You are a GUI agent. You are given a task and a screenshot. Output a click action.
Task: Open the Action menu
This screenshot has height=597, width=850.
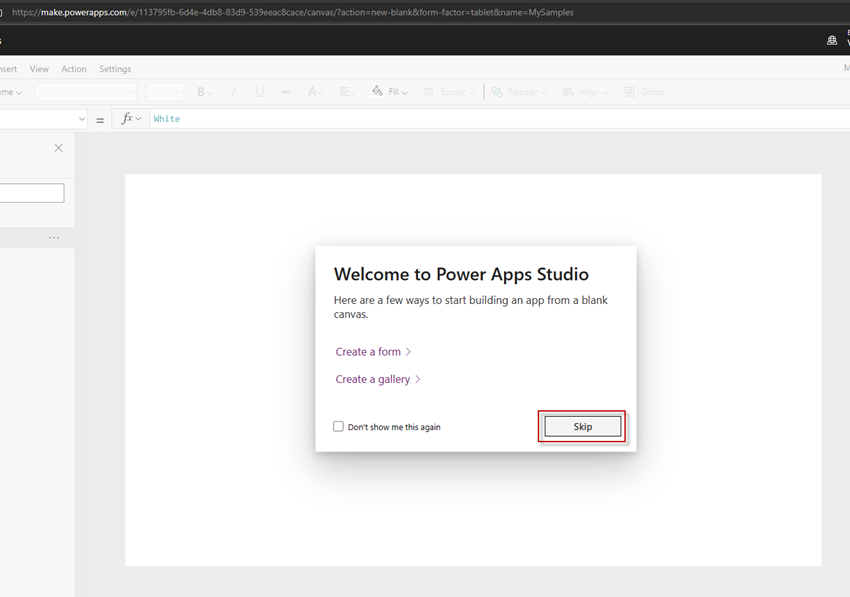[x=73, y=68]
